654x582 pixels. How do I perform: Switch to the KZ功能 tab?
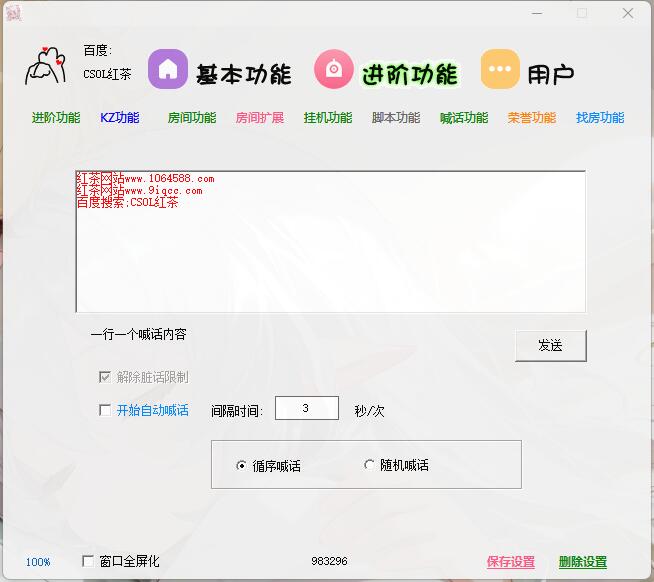pos(120,118)
